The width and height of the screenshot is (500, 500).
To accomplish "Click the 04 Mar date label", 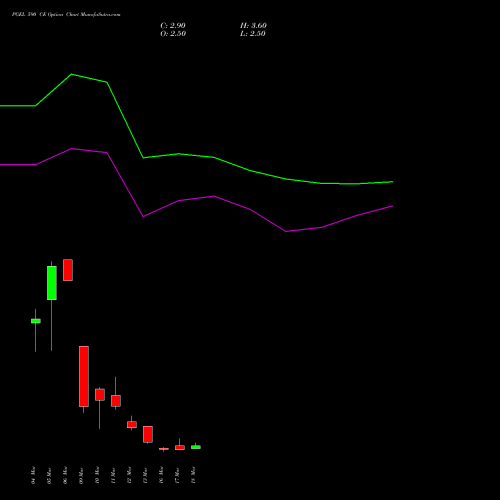I will click(x=33, y=475).
